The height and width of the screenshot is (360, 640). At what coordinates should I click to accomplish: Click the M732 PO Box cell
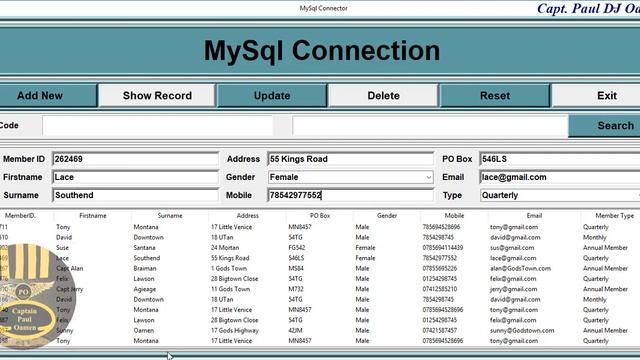pos(296,289)
